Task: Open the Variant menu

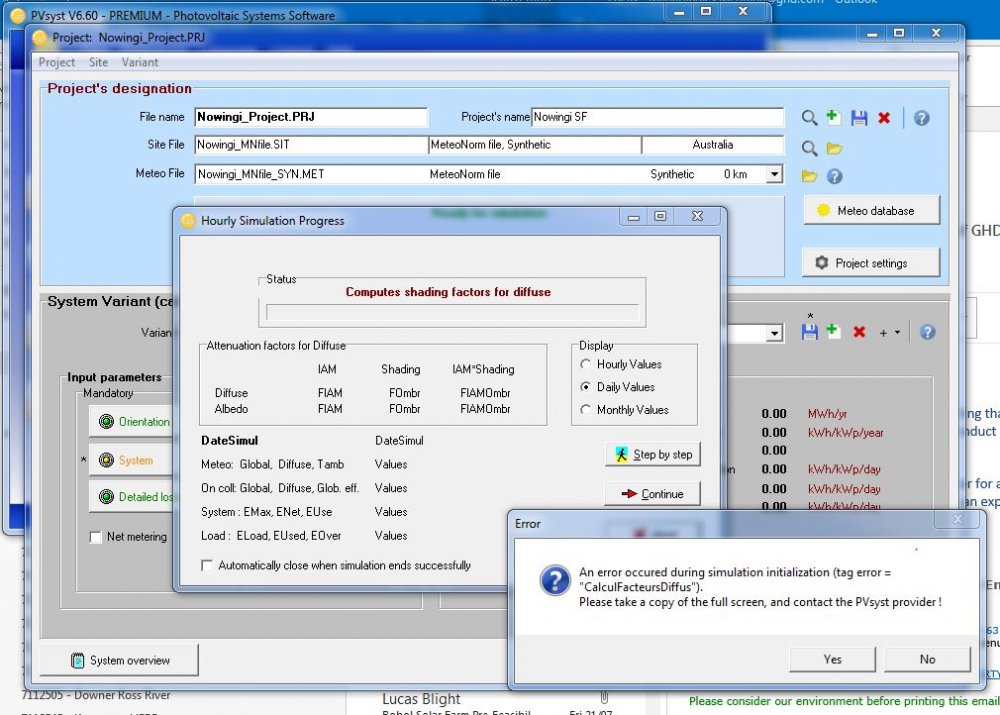Action: [x=140, y=62]
